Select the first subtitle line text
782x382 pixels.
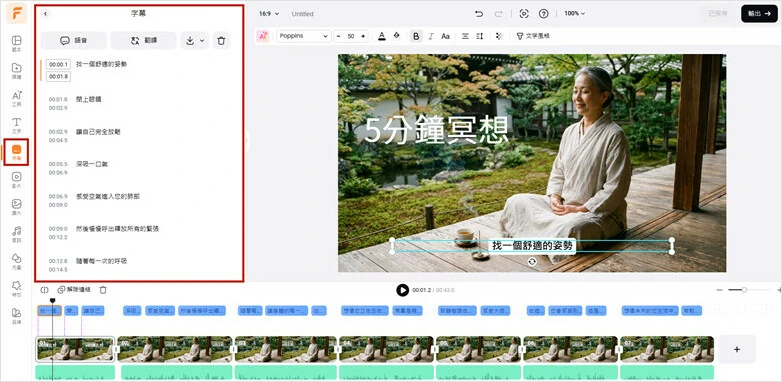click(x=102, y=64)
